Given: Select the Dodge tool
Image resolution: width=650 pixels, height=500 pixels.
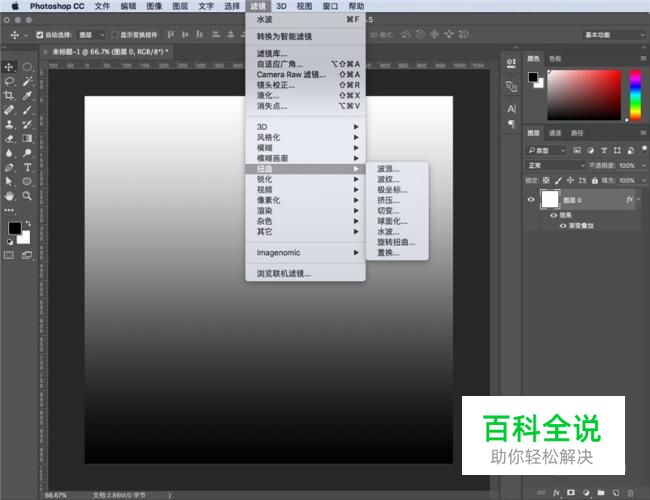Looking at the screenshot, I should coord(27,153).
